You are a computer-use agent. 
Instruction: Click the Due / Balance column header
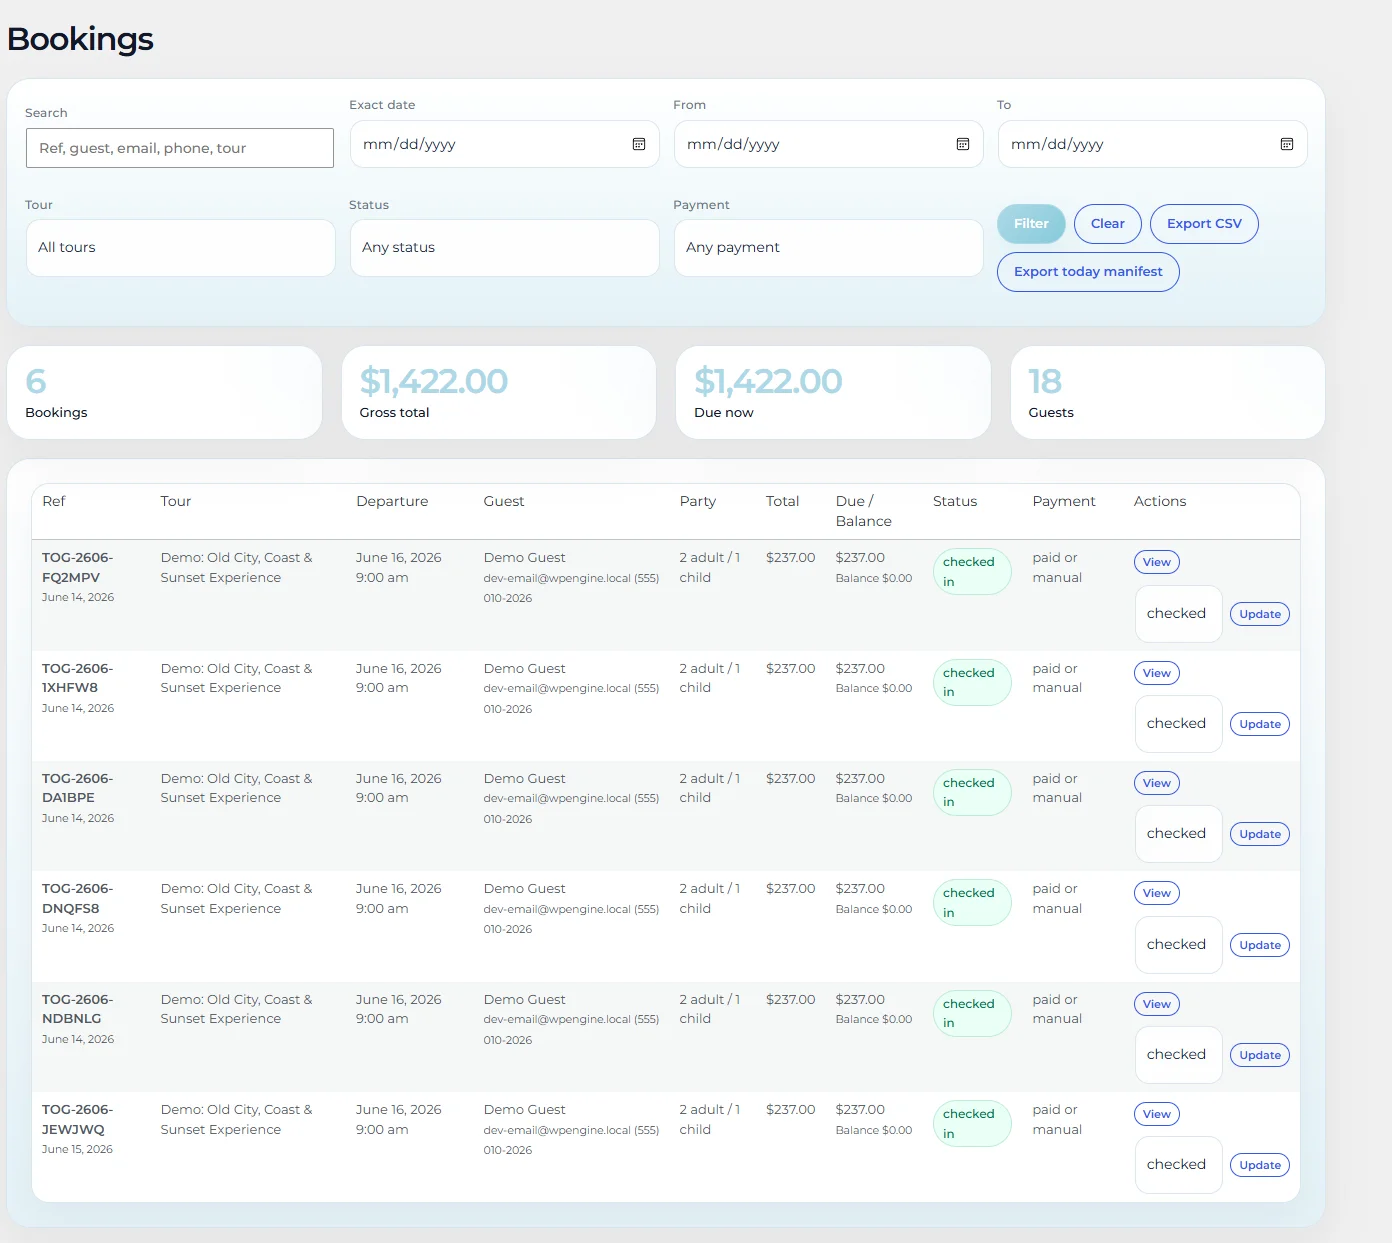tap(864, 512)
